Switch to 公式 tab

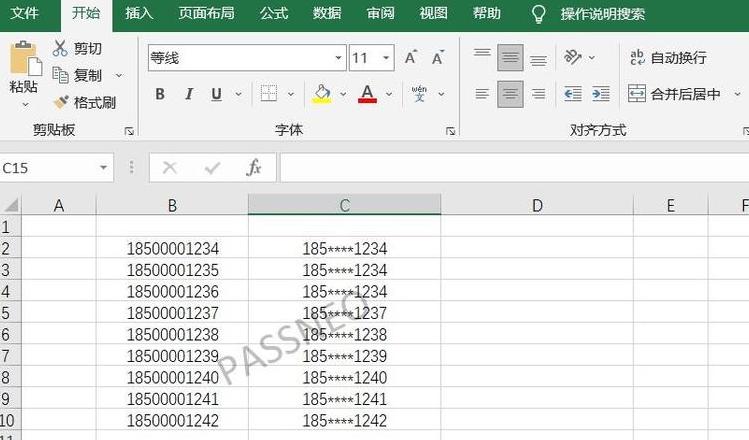pos(274,13)
